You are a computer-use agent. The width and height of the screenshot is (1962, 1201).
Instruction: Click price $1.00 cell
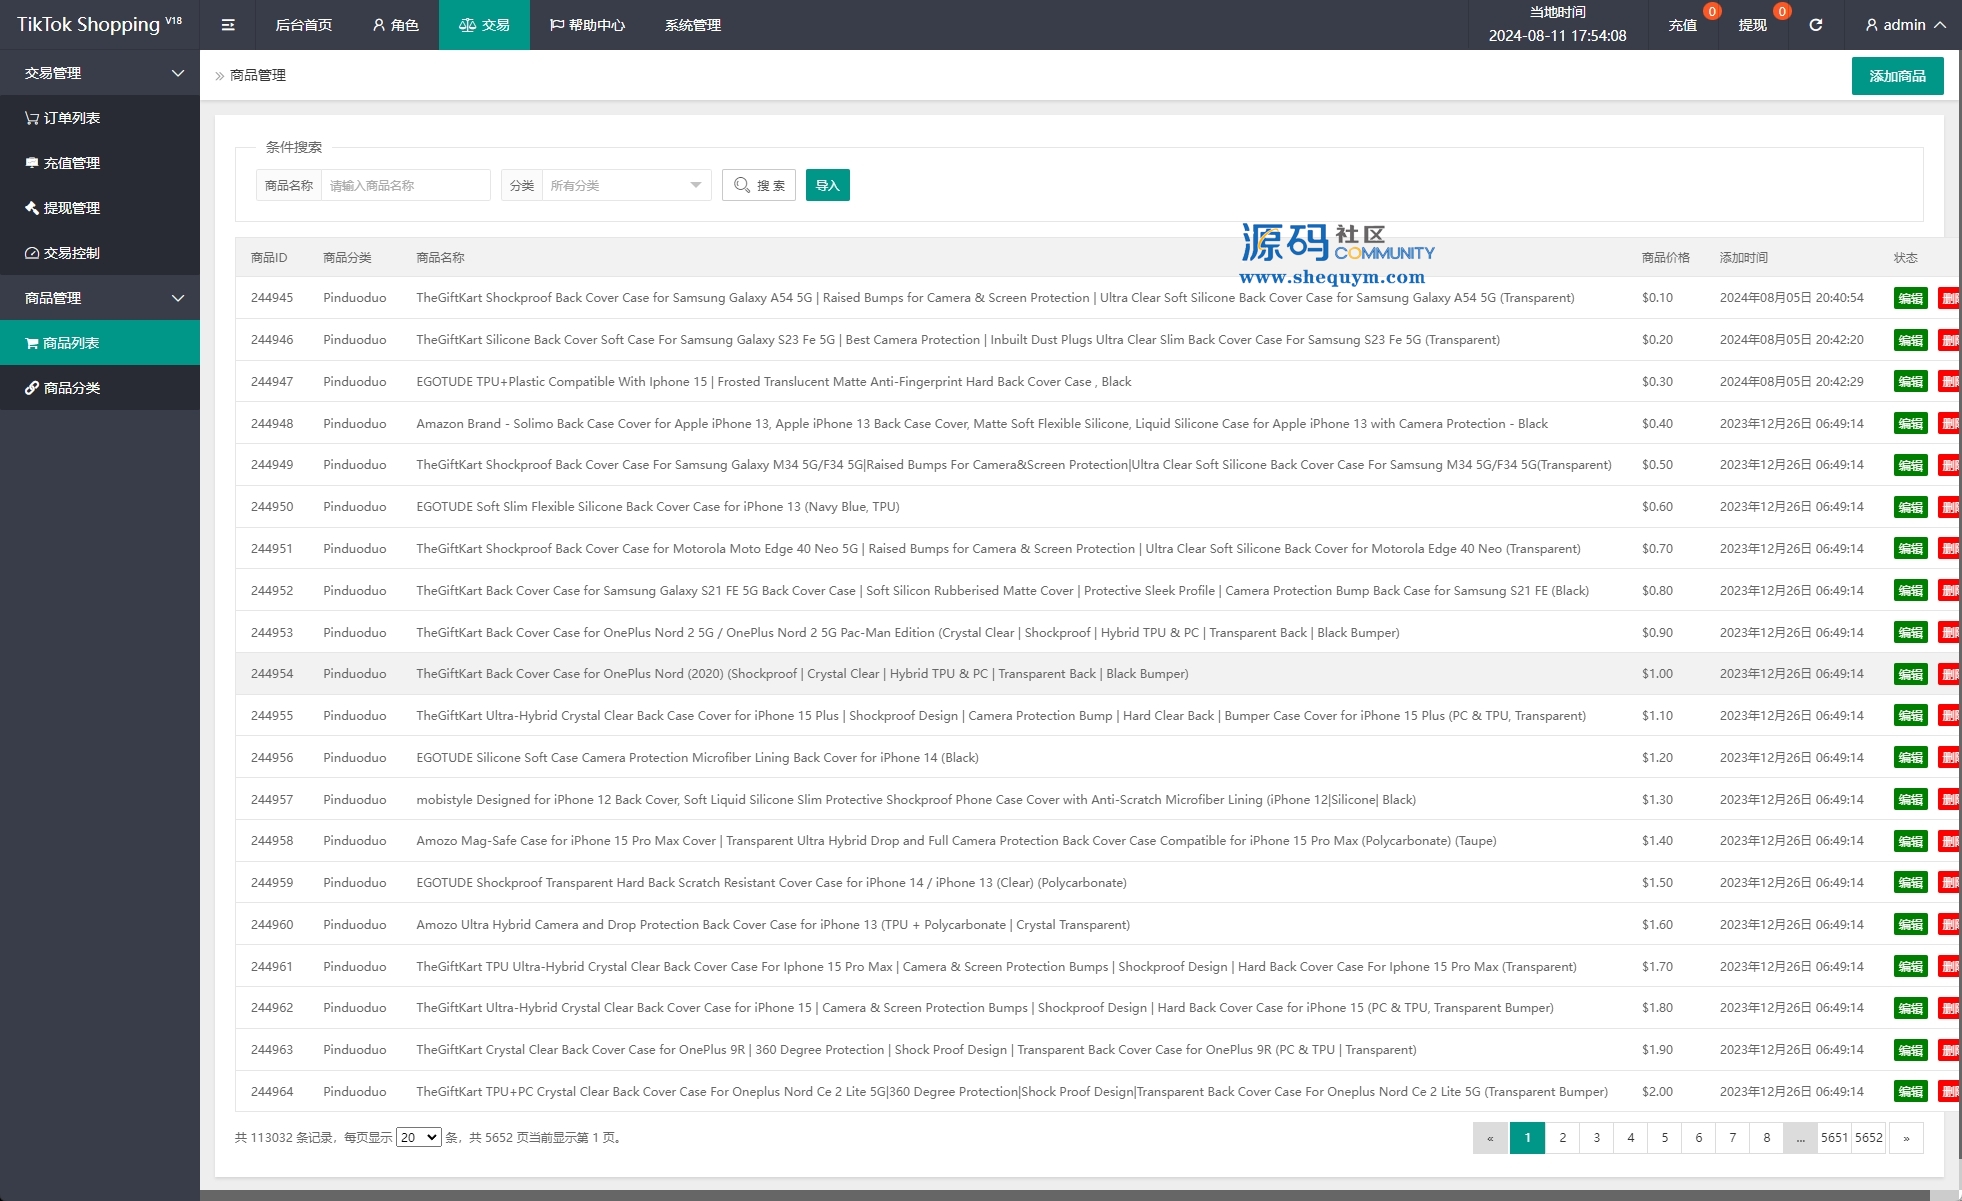tap(1657, 674)
